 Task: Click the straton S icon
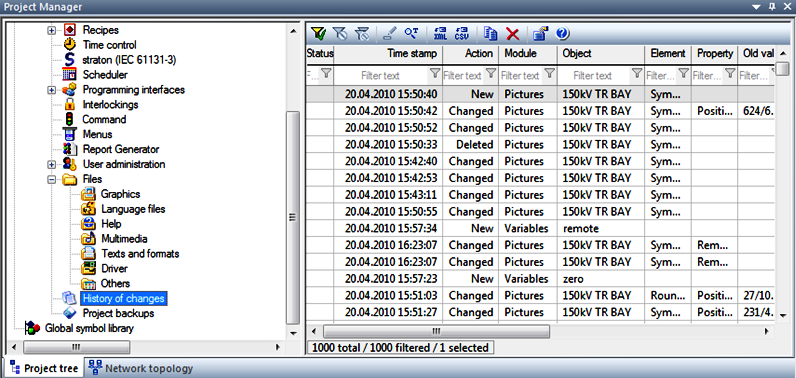70,60
